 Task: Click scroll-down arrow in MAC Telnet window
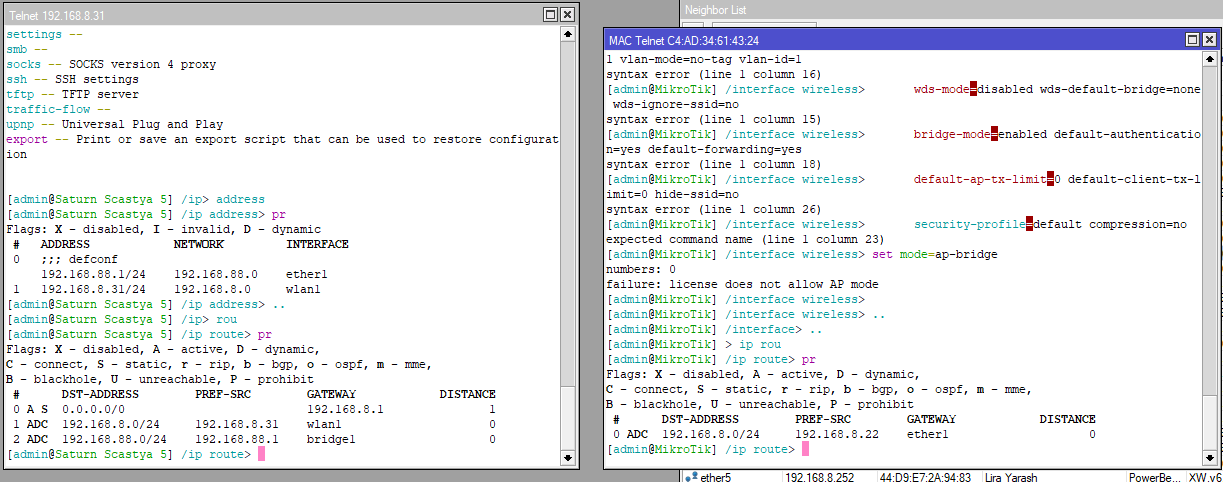tap(1211, 459)
